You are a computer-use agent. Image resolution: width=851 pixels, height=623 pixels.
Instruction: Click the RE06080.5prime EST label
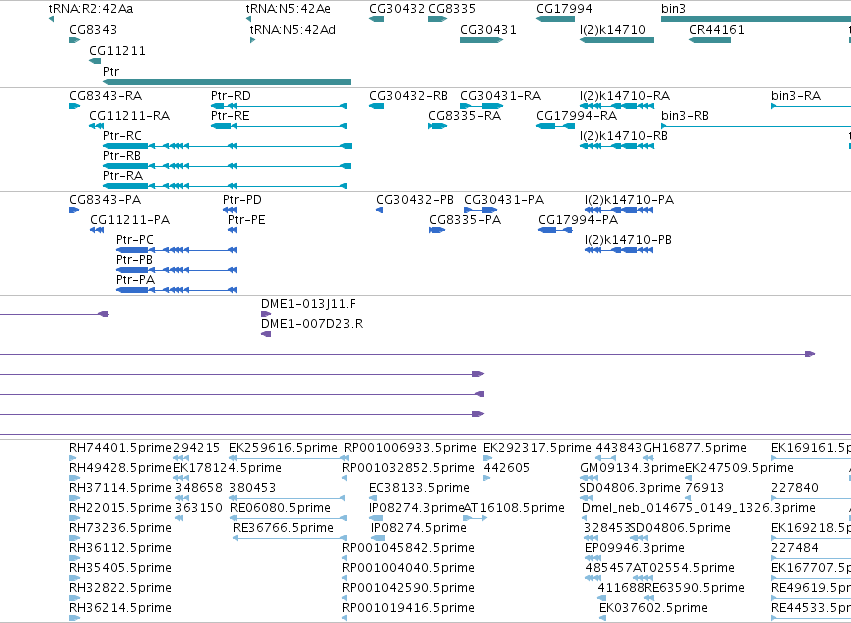281,508
